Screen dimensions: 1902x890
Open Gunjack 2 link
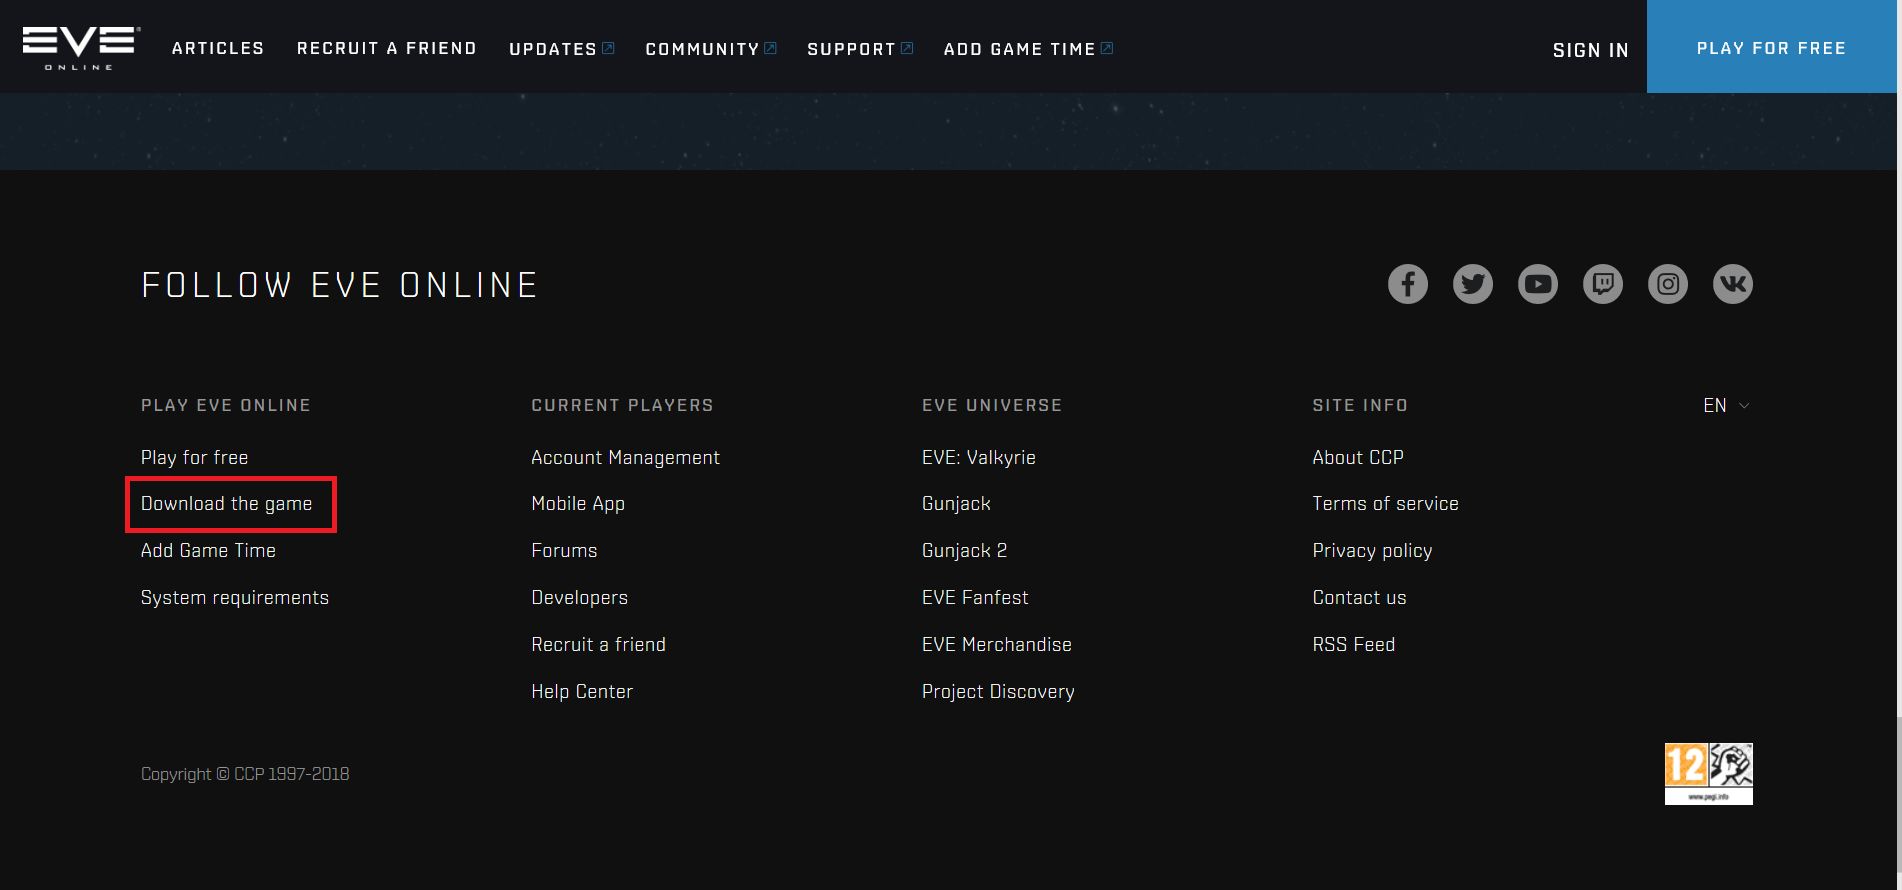point(964,550)
